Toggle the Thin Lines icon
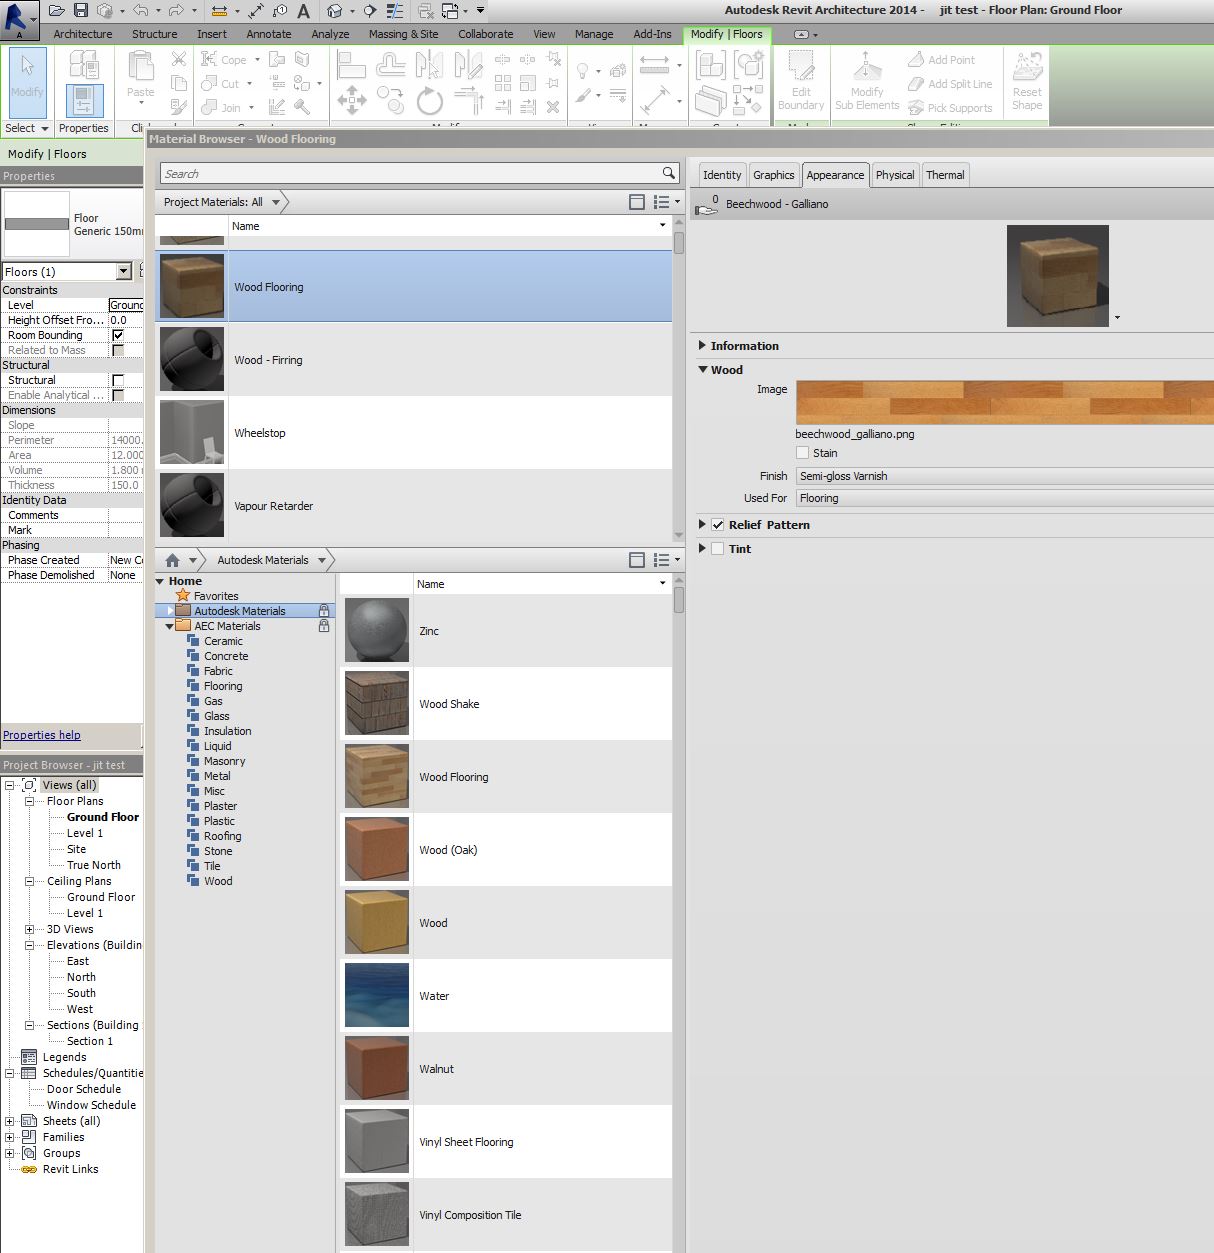This screenshot has width=1214, height=1253. point(395,10)
